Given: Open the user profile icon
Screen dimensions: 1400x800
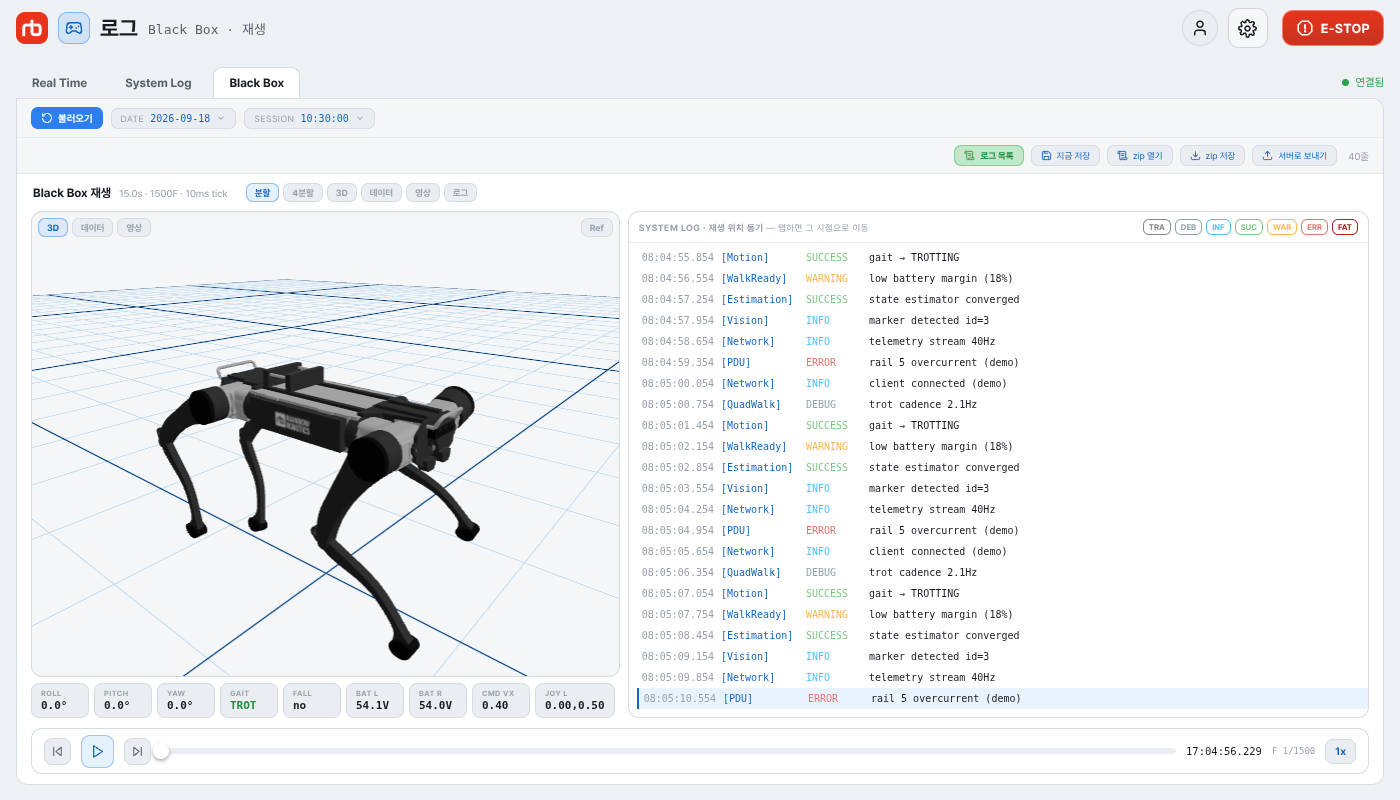Looking at the screenshot, I should [x=1200, y=28].
